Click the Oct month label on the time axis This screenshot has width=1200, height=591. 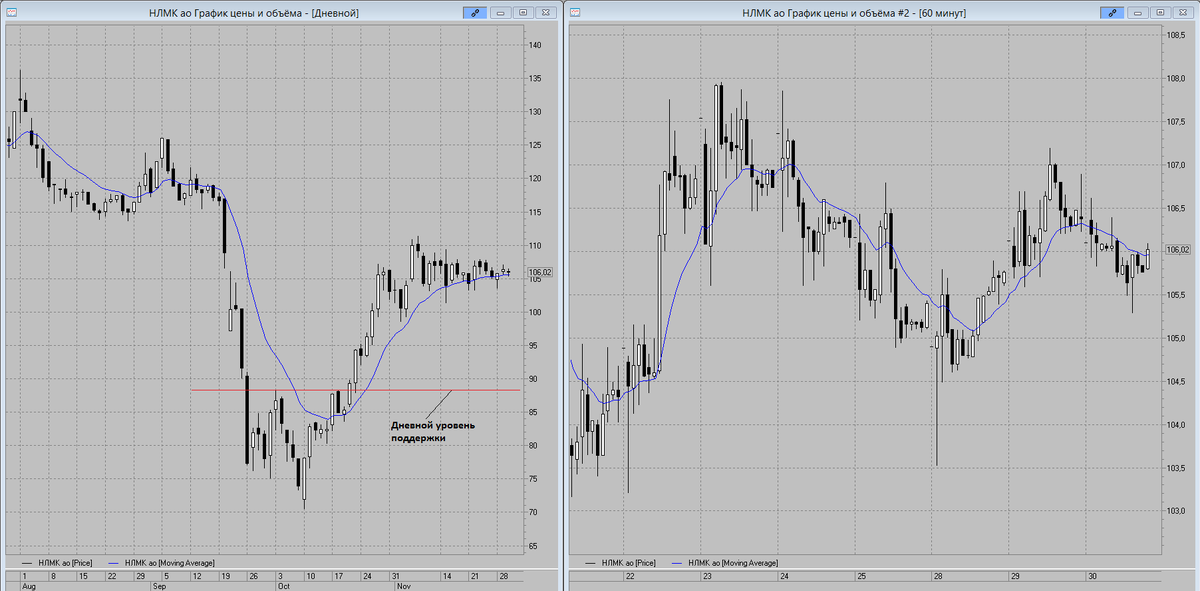(x=284, y=586)
